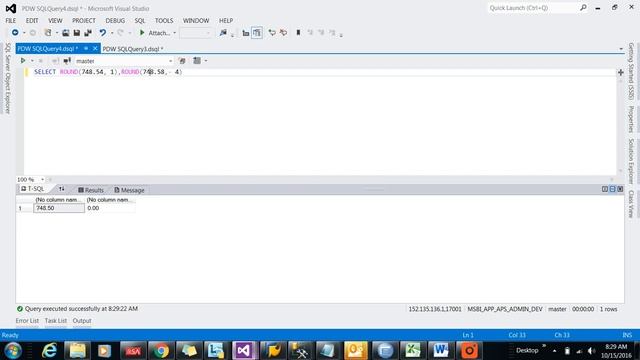Image resolution: width=640 pixels, height=360 pixels.
Task: Click the Toggle Bookmark toolbar icon
Action: pyautogui.click(x=298, y=33)
